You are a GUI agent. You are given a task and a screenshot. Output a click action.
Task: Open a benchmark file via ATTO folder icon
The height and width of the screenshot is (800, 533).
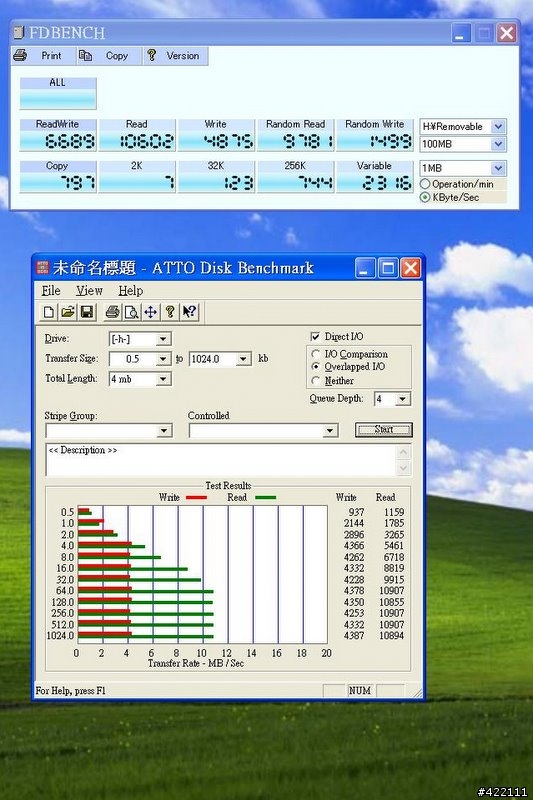pyautogui.click(x=67, y=312)
